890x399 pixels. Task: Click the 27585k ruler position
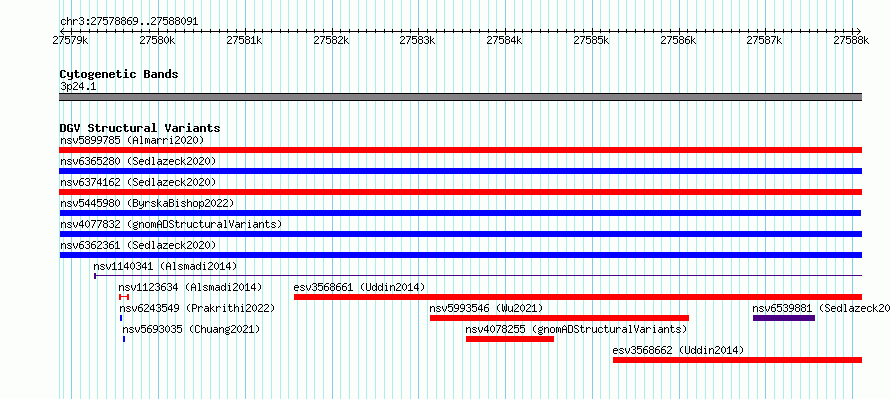click(591, 40)
